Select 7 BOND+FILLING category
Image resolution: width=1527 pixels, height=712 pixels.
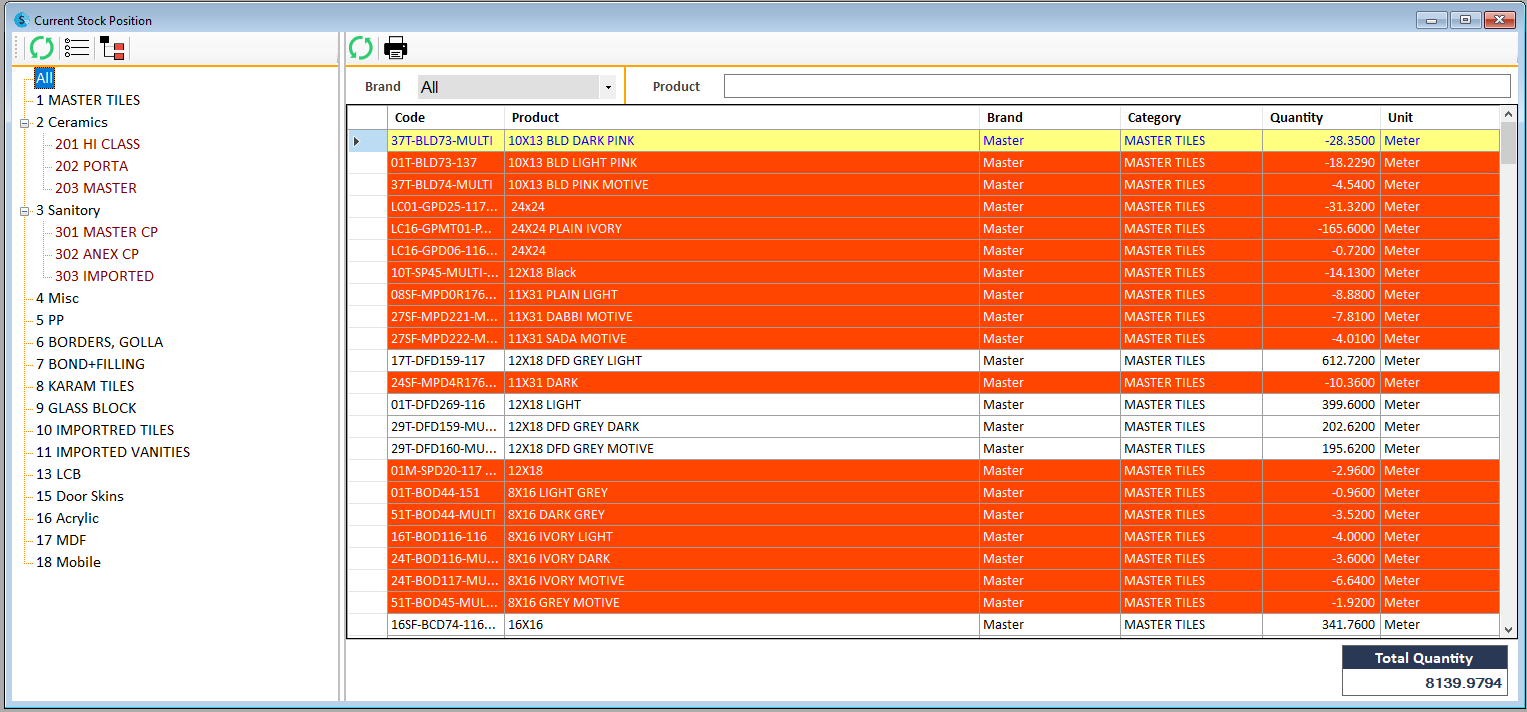click(90, 364)
